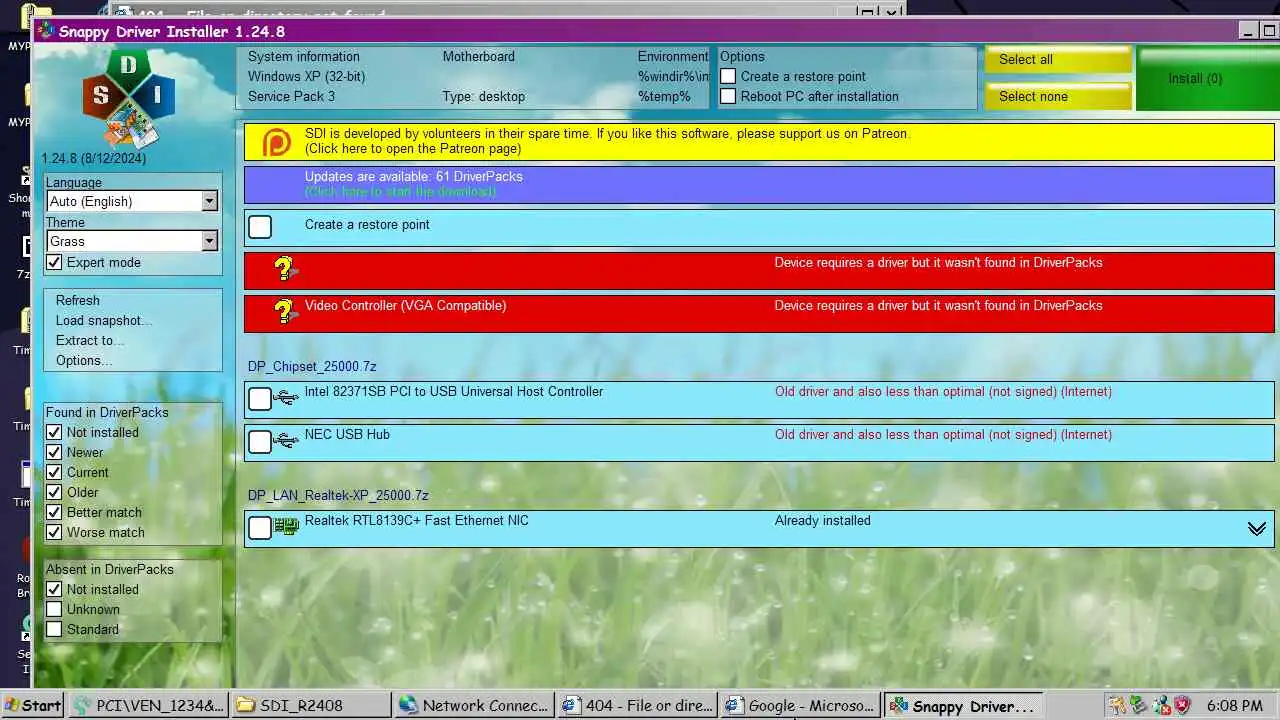The image size is (1280, 720).
Task: Click the Updates are available download banner
Action: click(x=759, y=184)
